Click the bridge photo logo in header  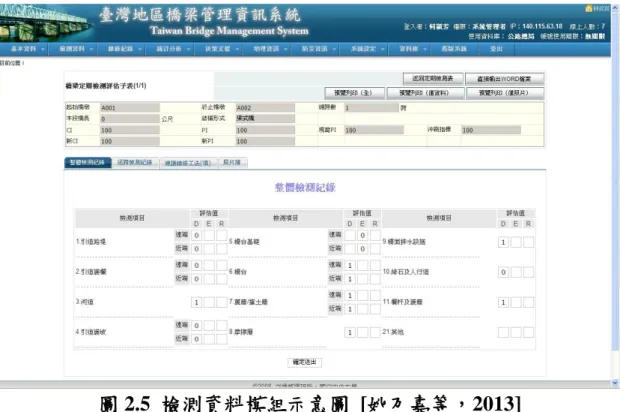(x=45, y=23)
